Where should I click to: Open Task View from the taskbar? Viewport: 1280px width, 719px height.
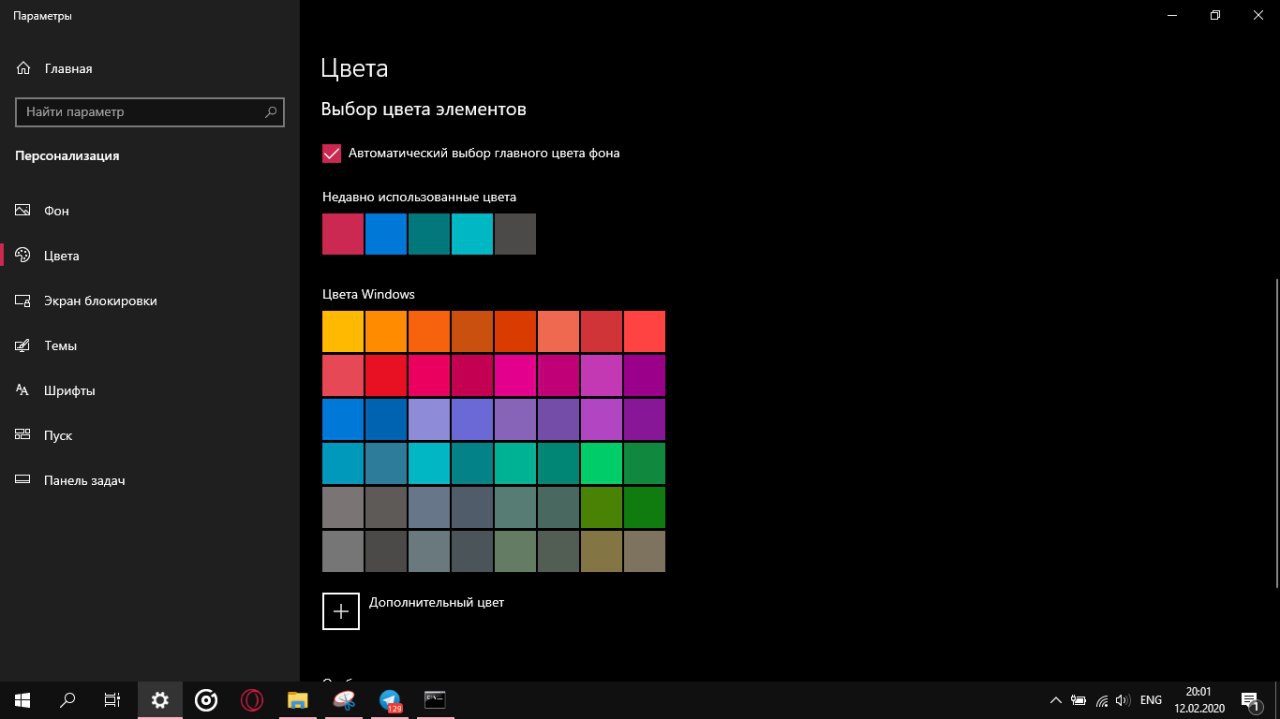tap(113, 700)
